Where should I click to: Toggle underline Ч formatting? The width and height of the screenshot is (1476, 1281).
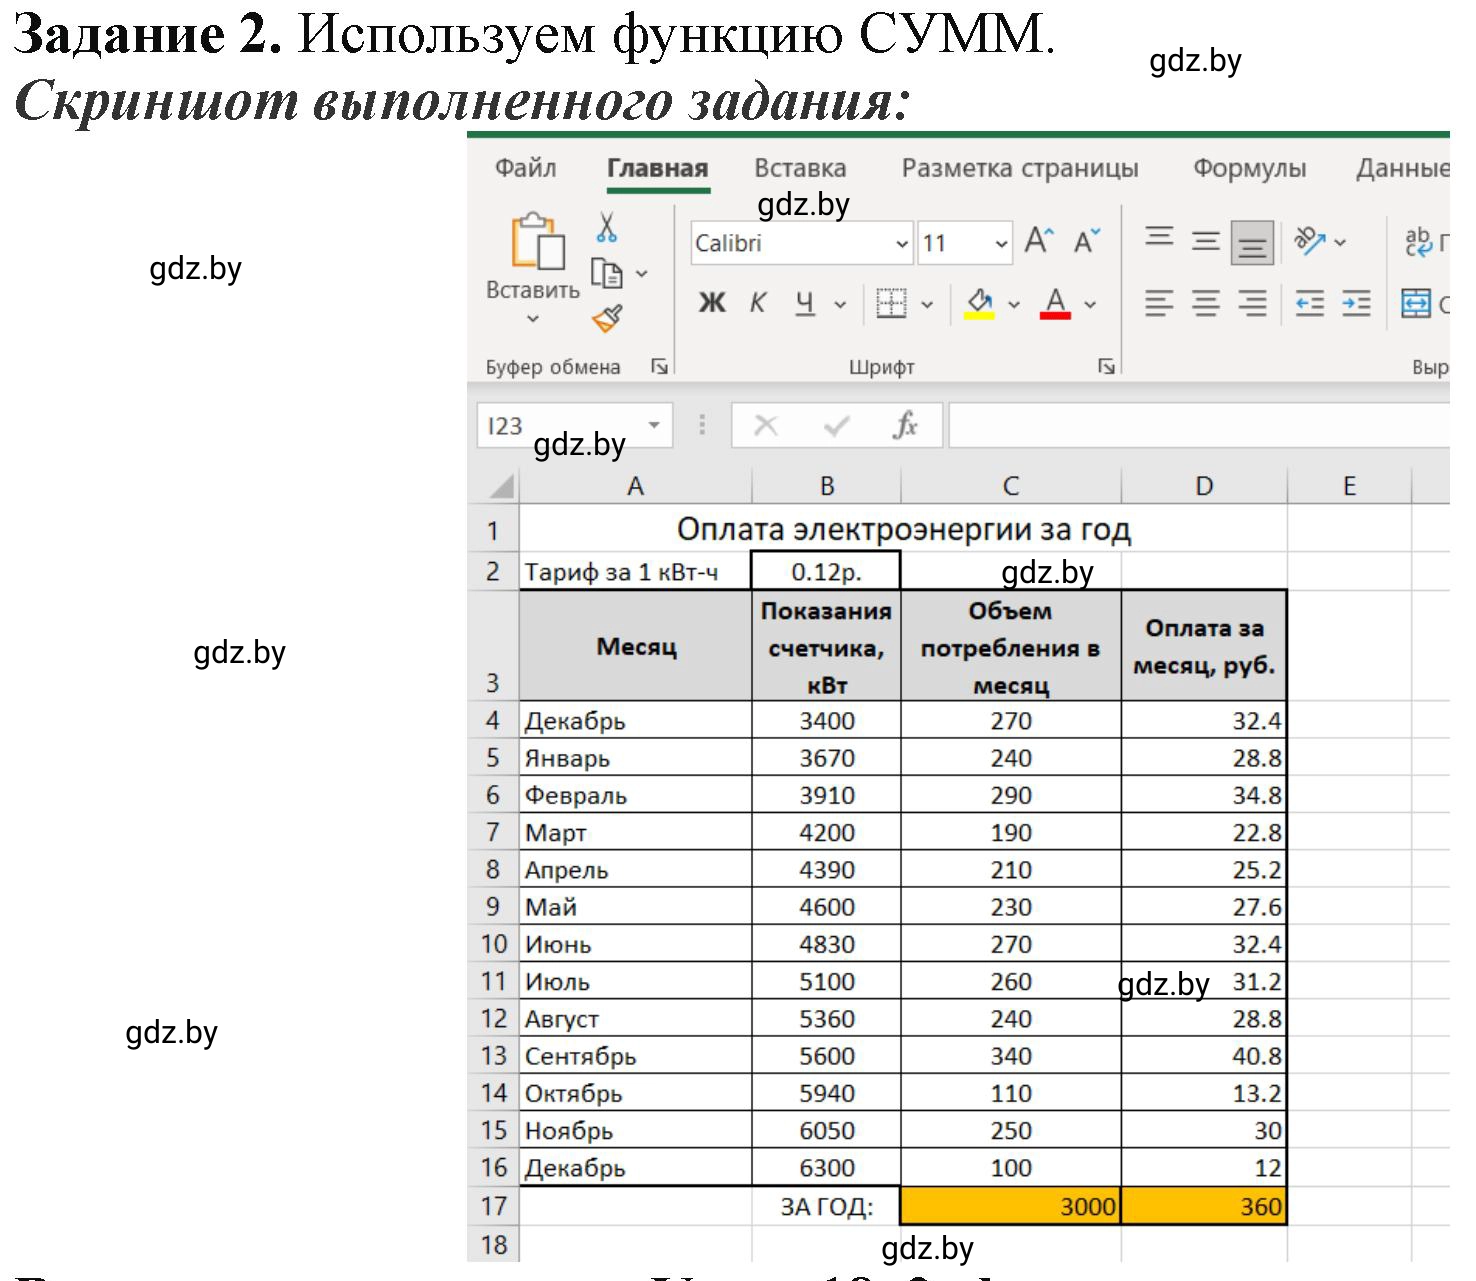(x=805, y=303)
